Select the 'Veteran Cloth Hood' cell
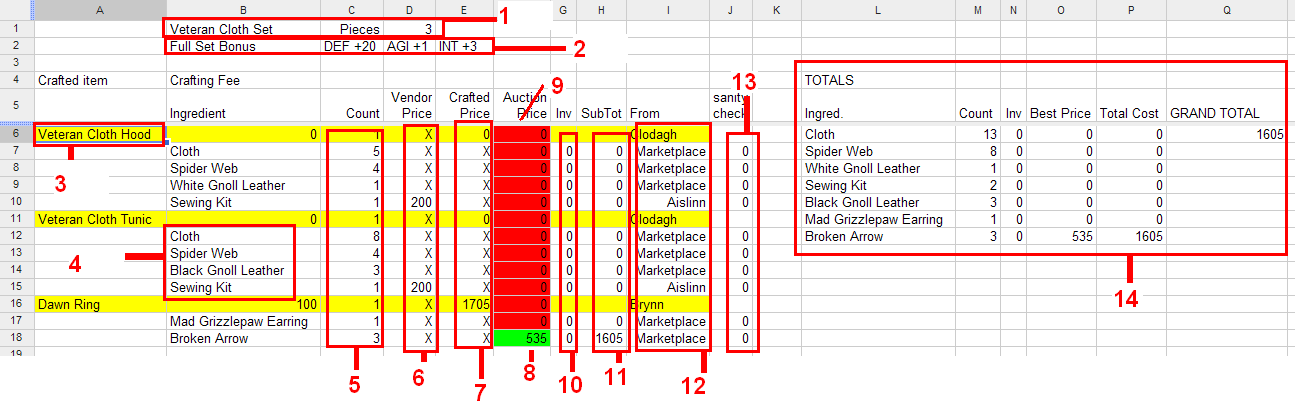 click(100, 134)
